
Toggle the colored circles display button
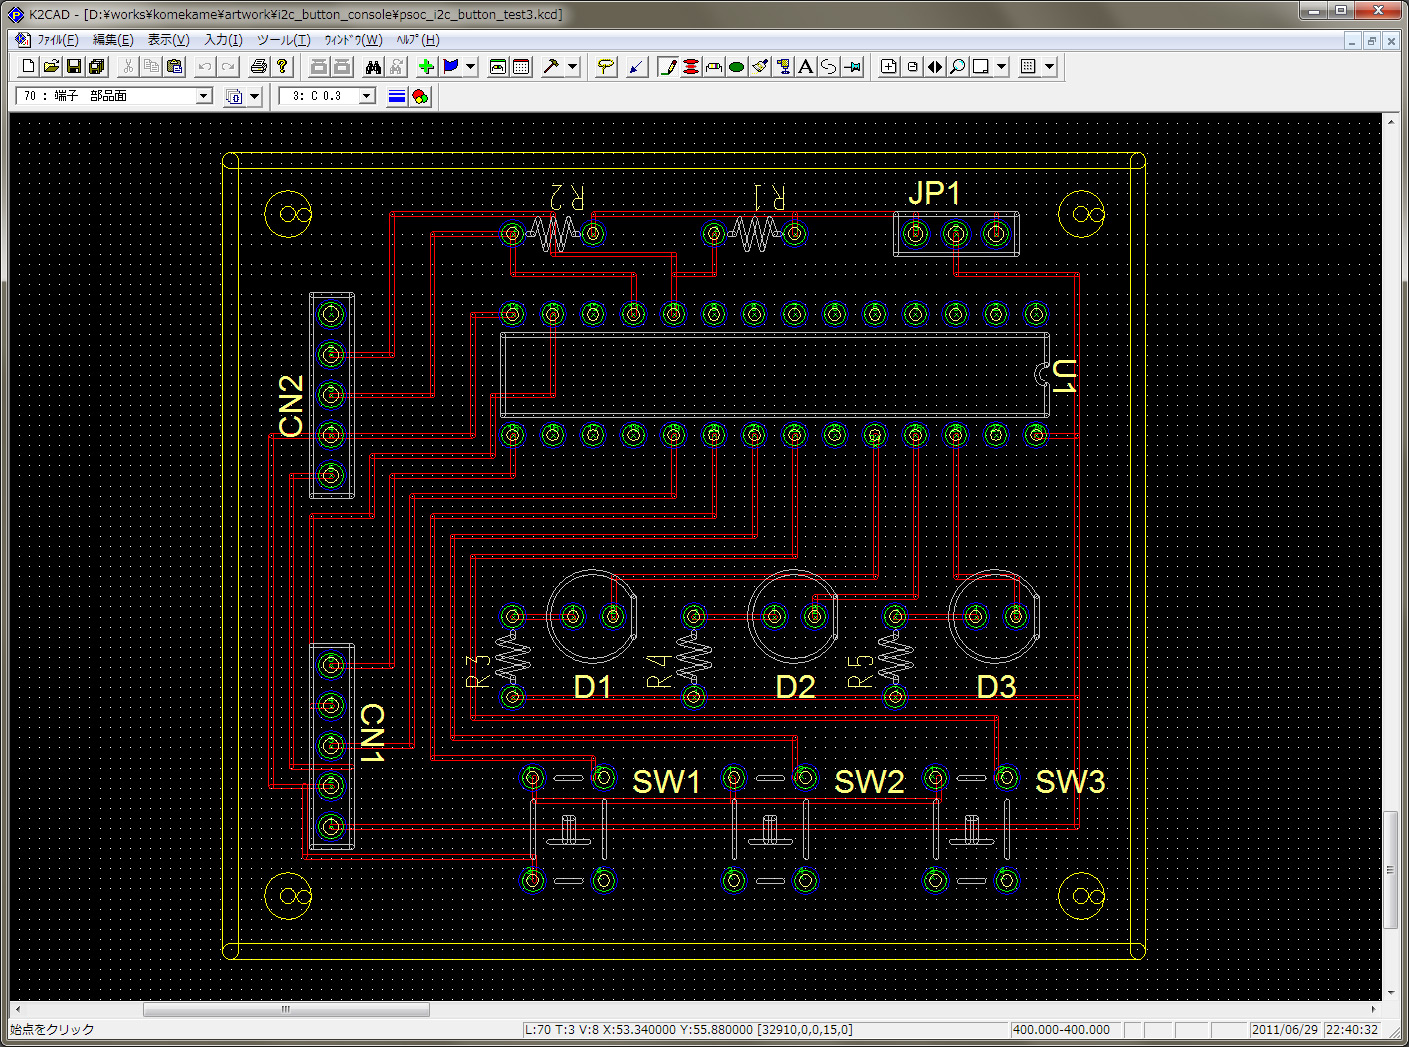[x=420, y=96]
